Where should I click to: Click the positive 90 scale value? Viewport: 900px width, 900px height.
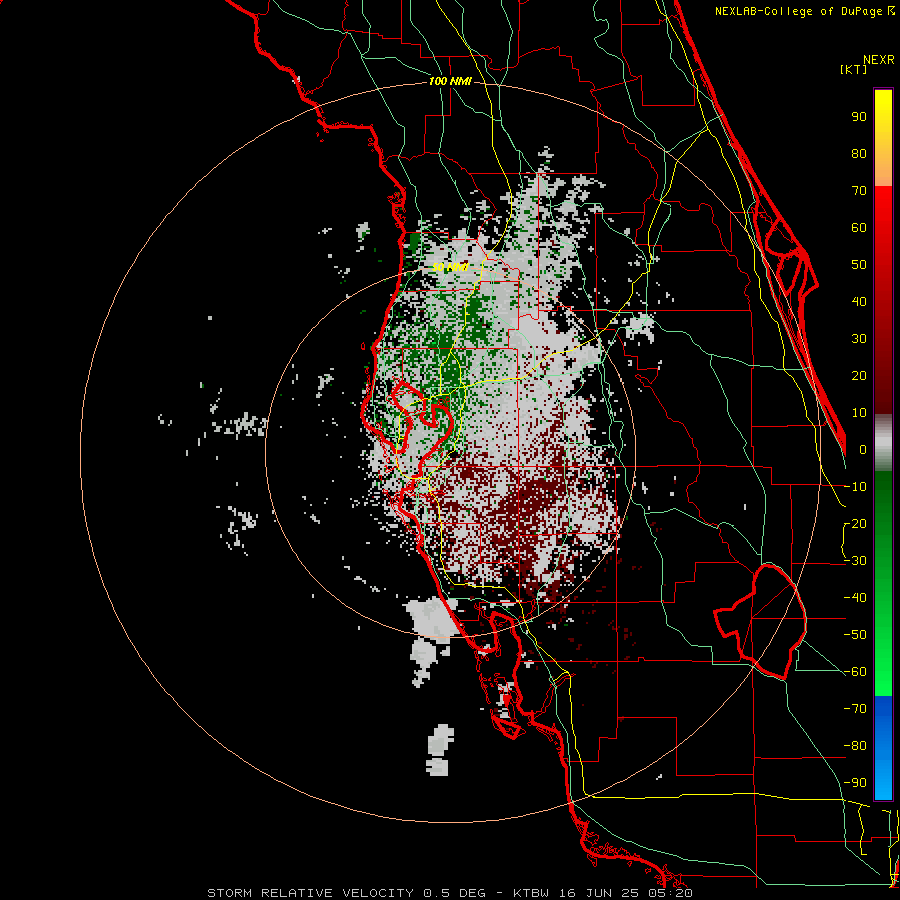(x=859, y=117)
